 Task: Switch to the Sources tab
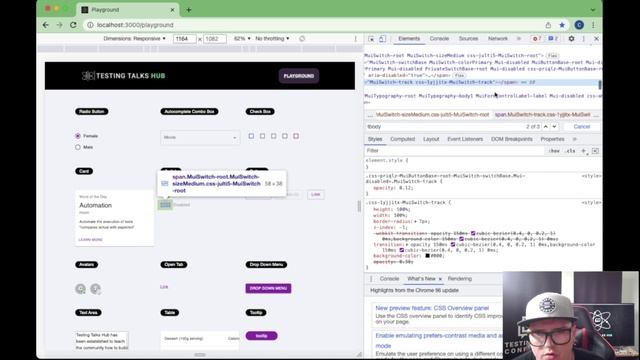[x=468, y=39]
